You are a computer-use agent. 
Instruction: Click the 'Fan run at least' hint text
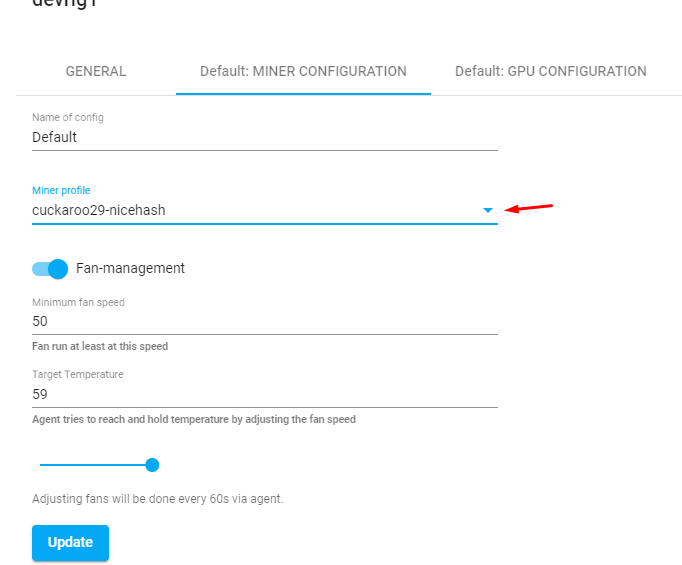pyautogui.click(x=100, y=346)
